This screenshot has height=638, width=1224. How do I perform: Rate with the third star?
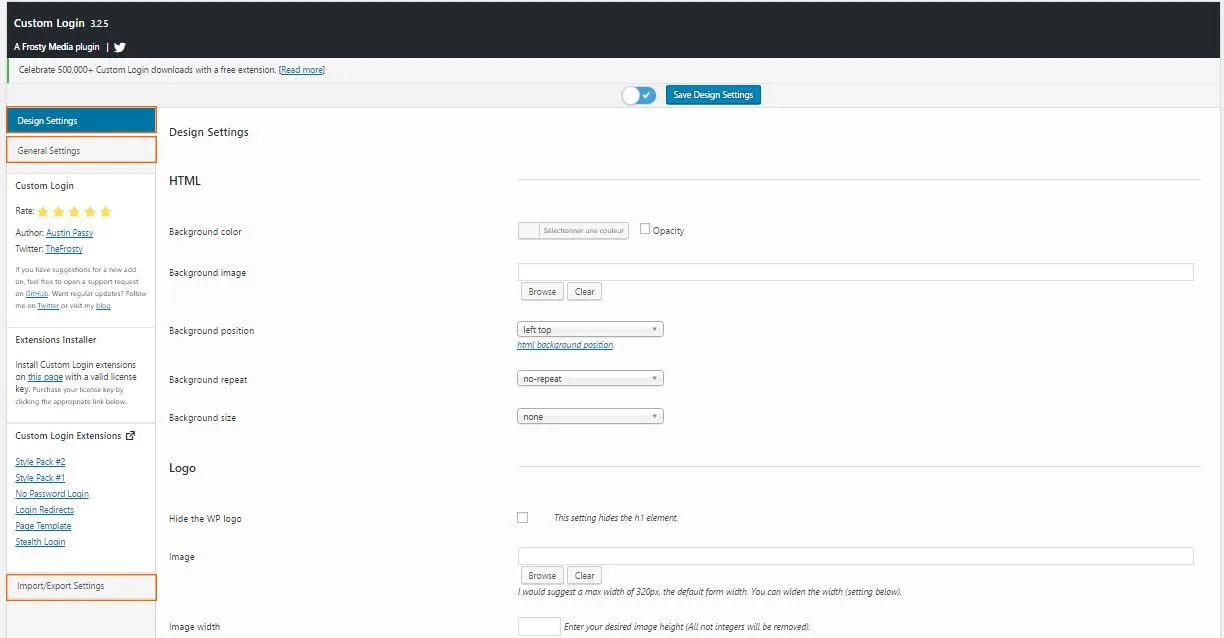pos(74,212)
